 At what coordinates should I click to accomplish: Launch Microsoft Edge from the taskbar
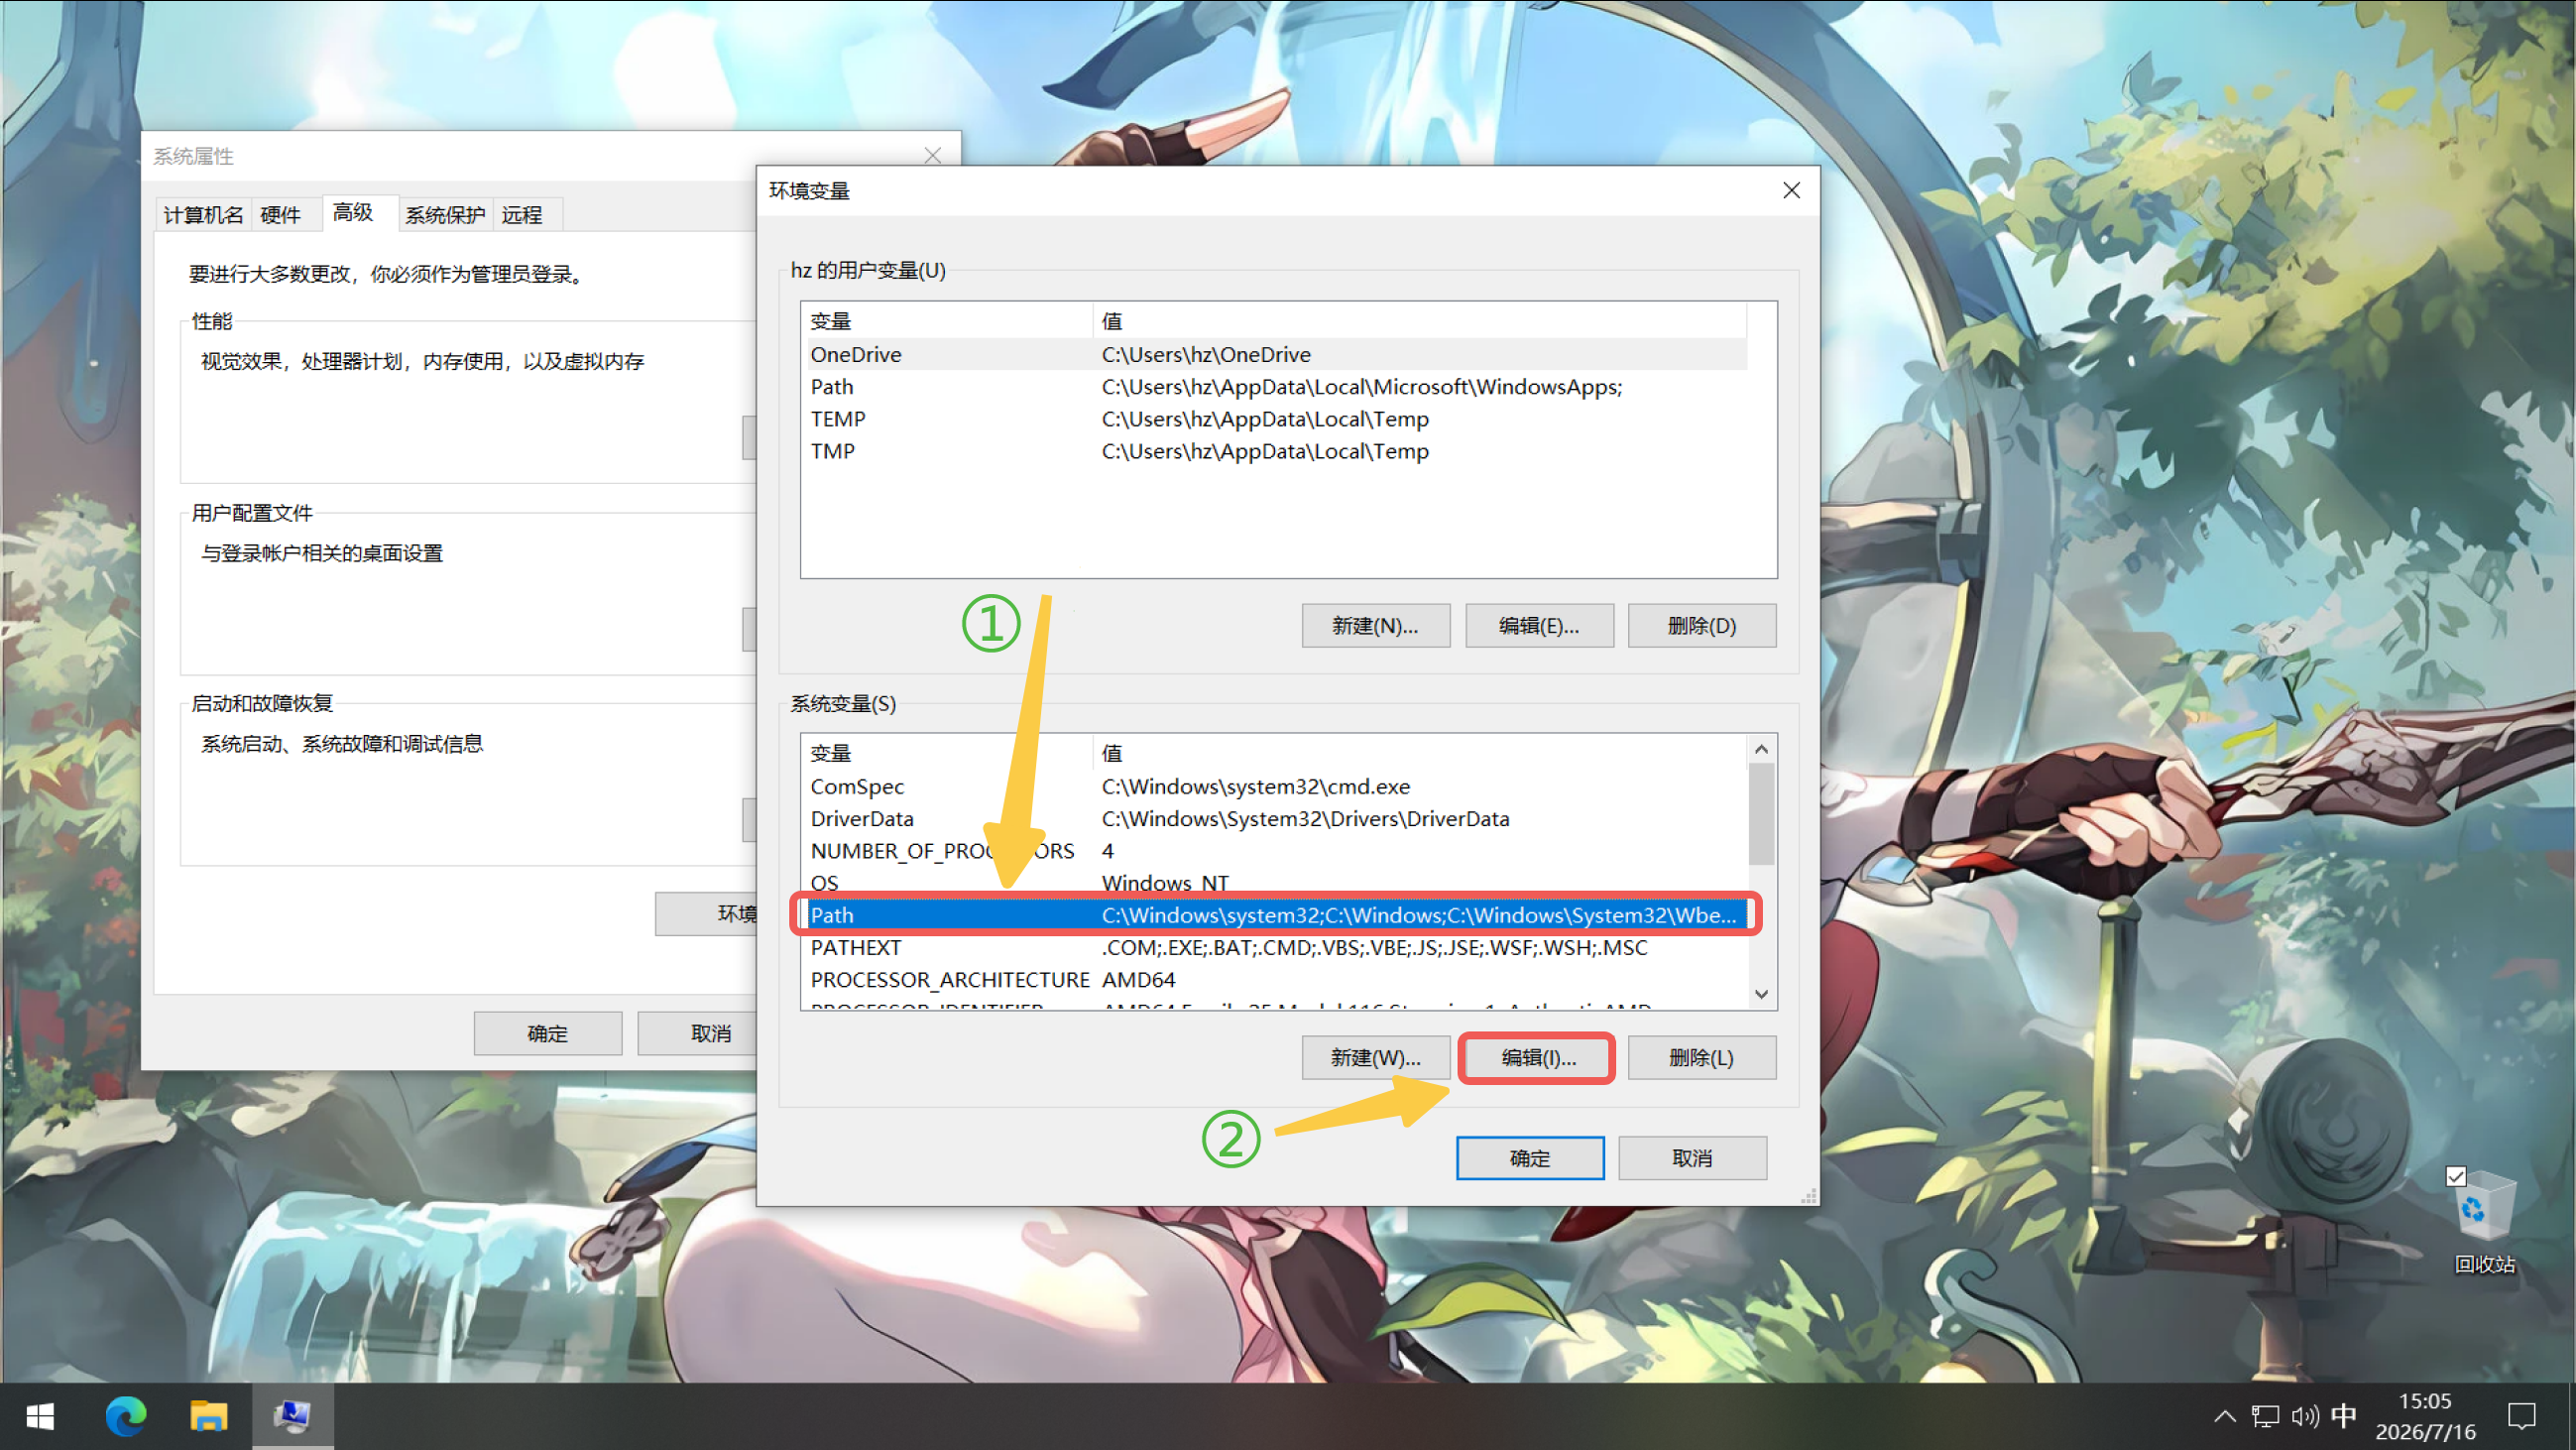[125, 1416]
